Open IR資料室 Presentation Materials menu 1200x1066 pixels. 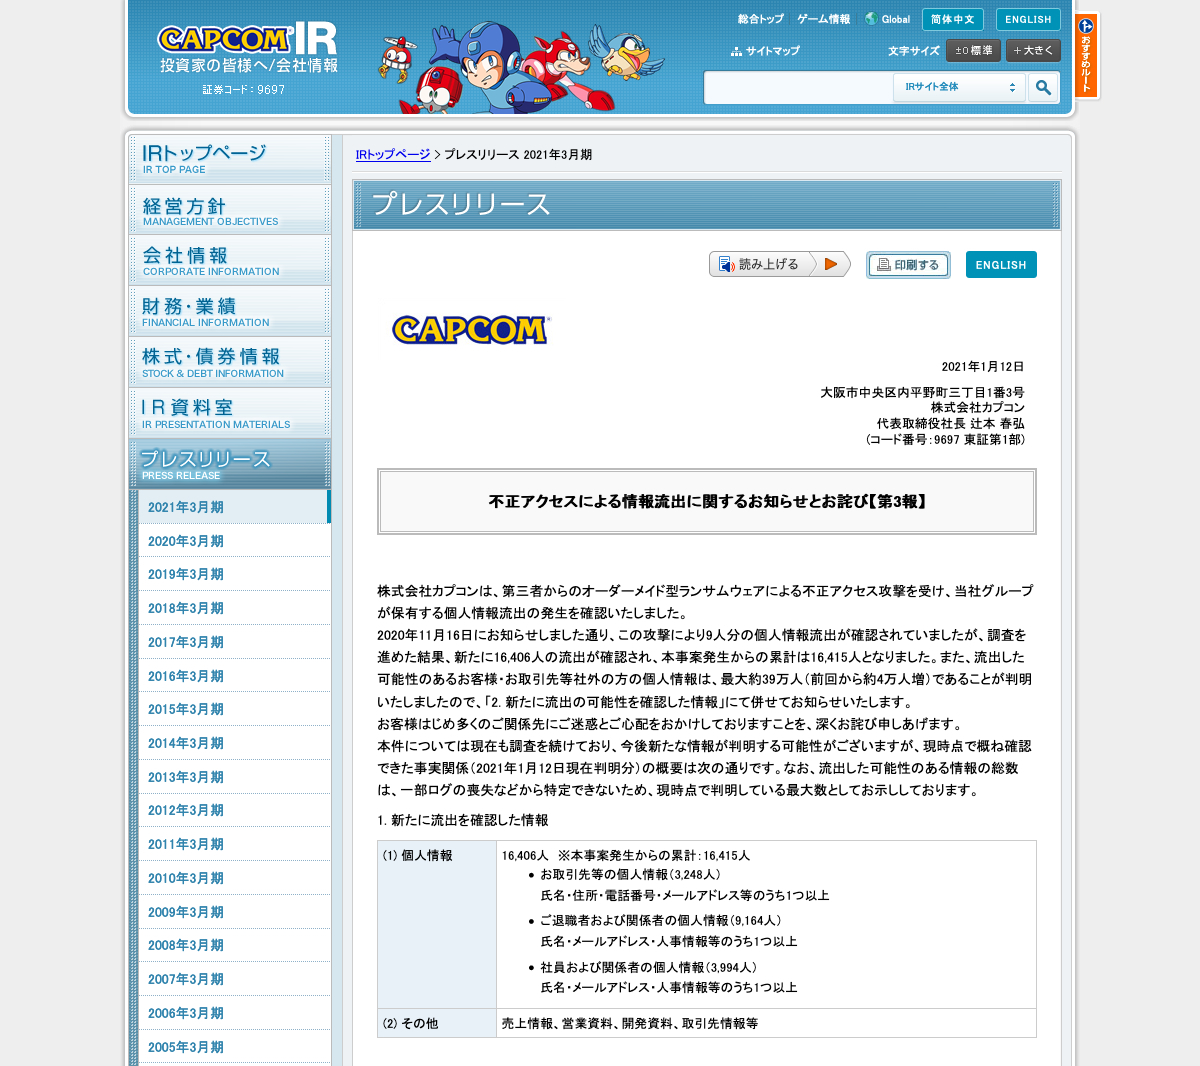[230, 414]
